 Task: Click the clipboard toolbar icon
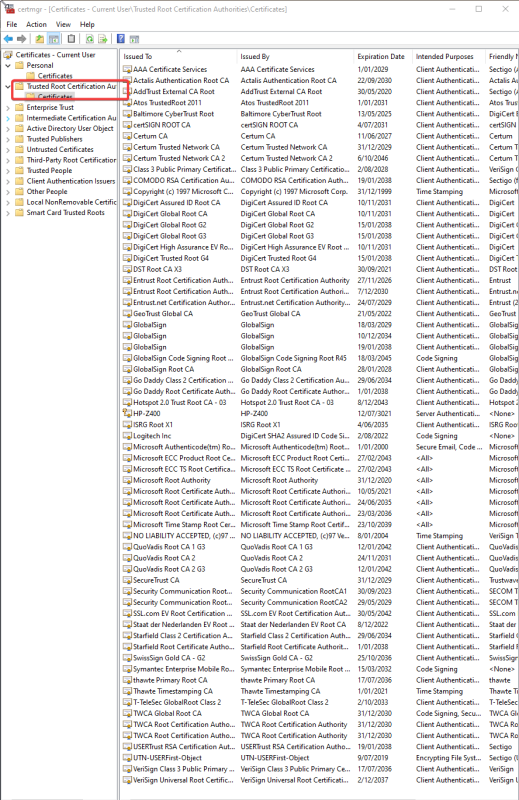(x=71, y=39)
